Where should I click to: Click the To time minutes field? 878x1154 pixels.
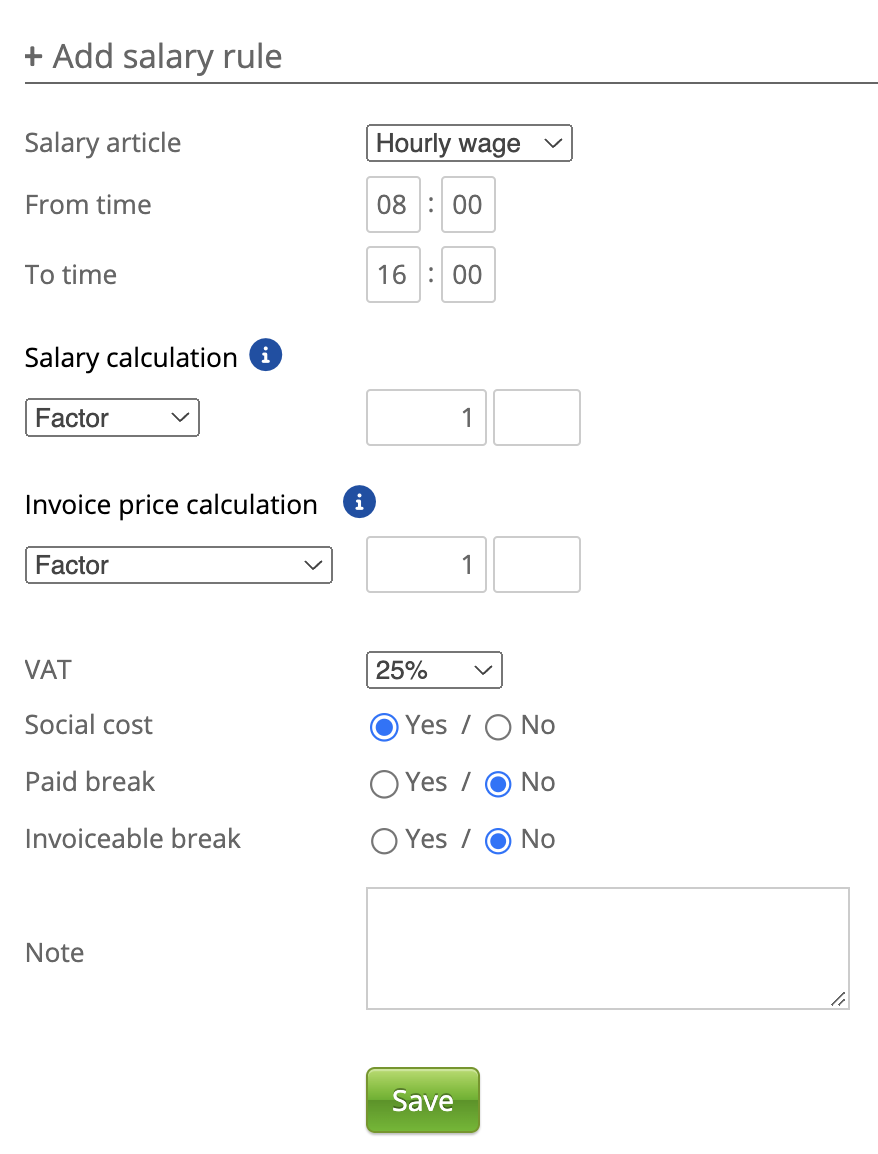point(468,275)
